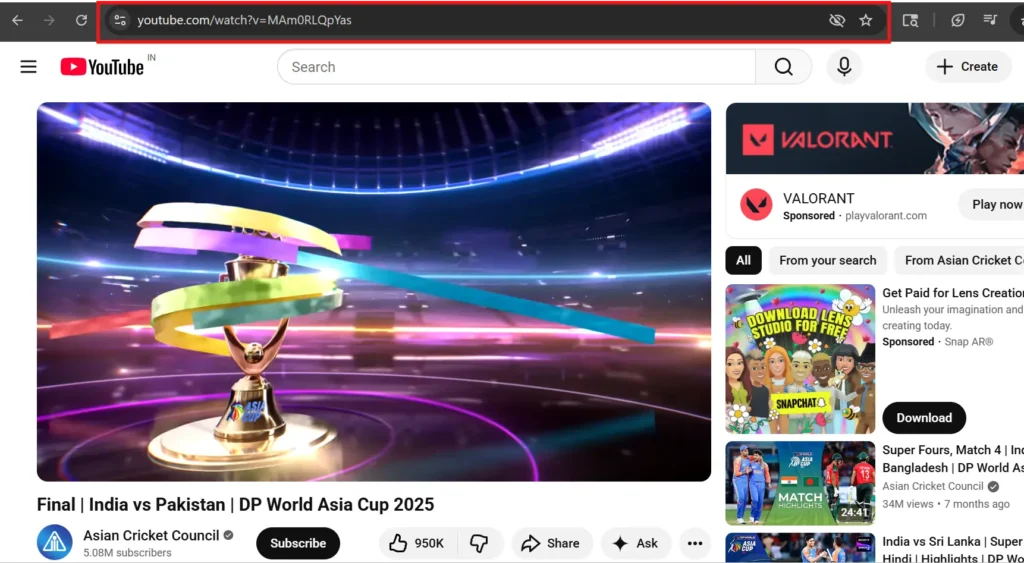Click Play now on the Valorant ad
This screenshot has height=563, width=1024.
[x=993, y=204]
